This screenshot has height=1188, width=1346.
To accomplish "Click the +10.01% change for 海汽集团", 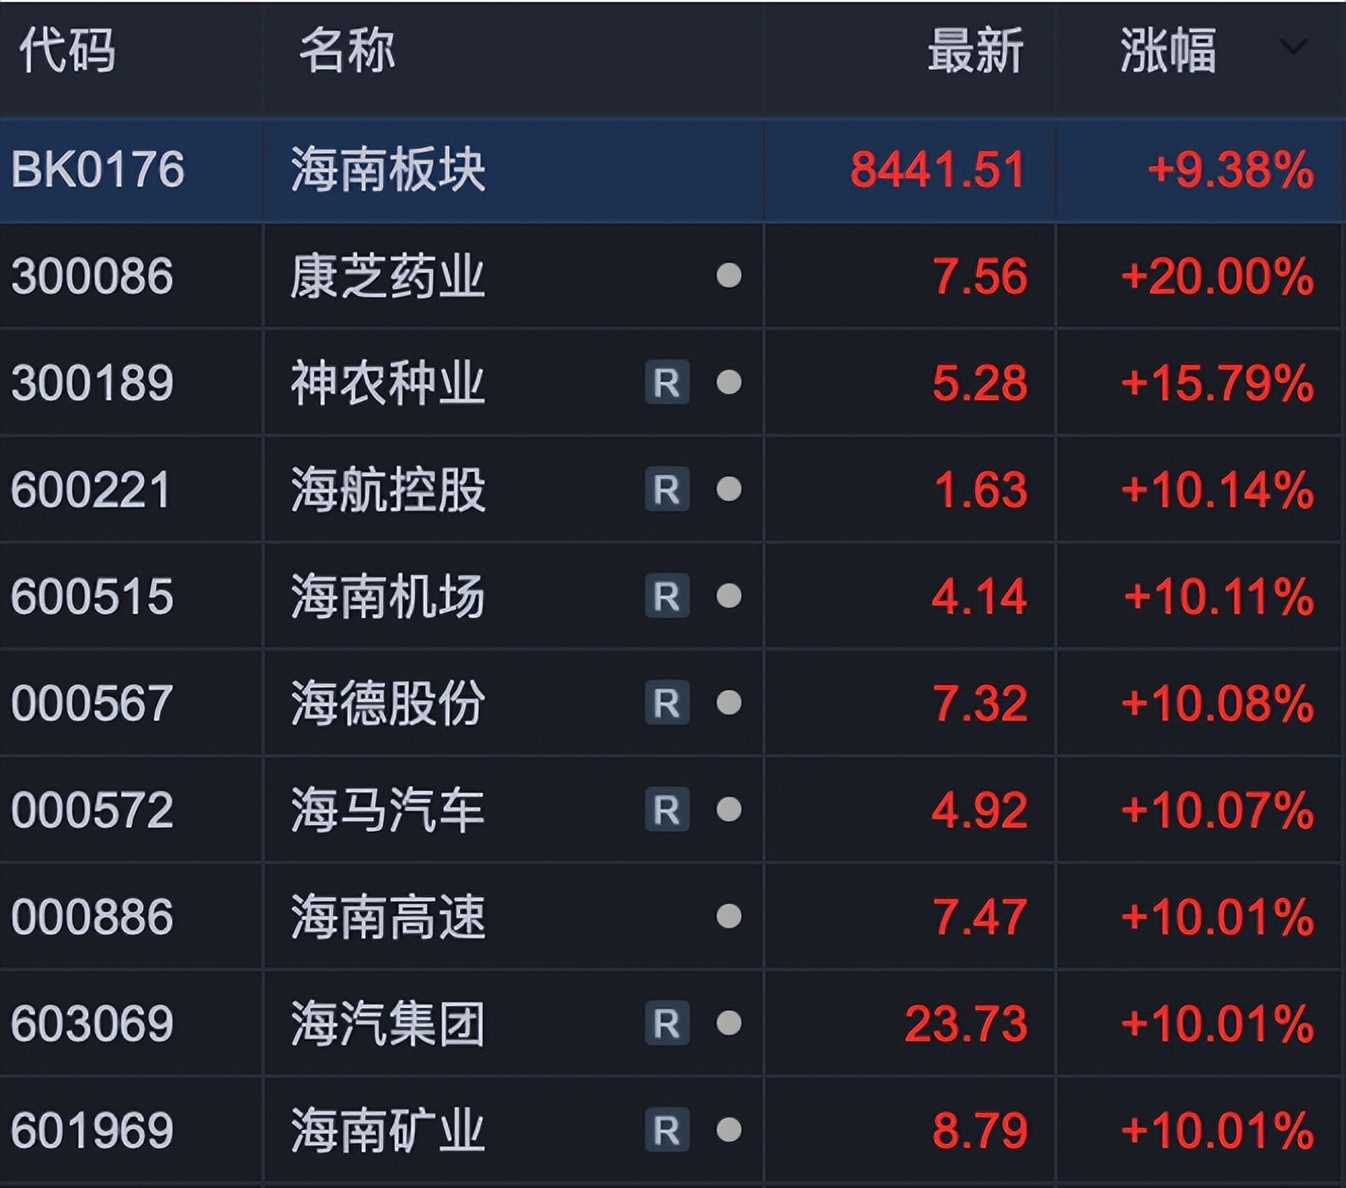I will [1218, 1024].
